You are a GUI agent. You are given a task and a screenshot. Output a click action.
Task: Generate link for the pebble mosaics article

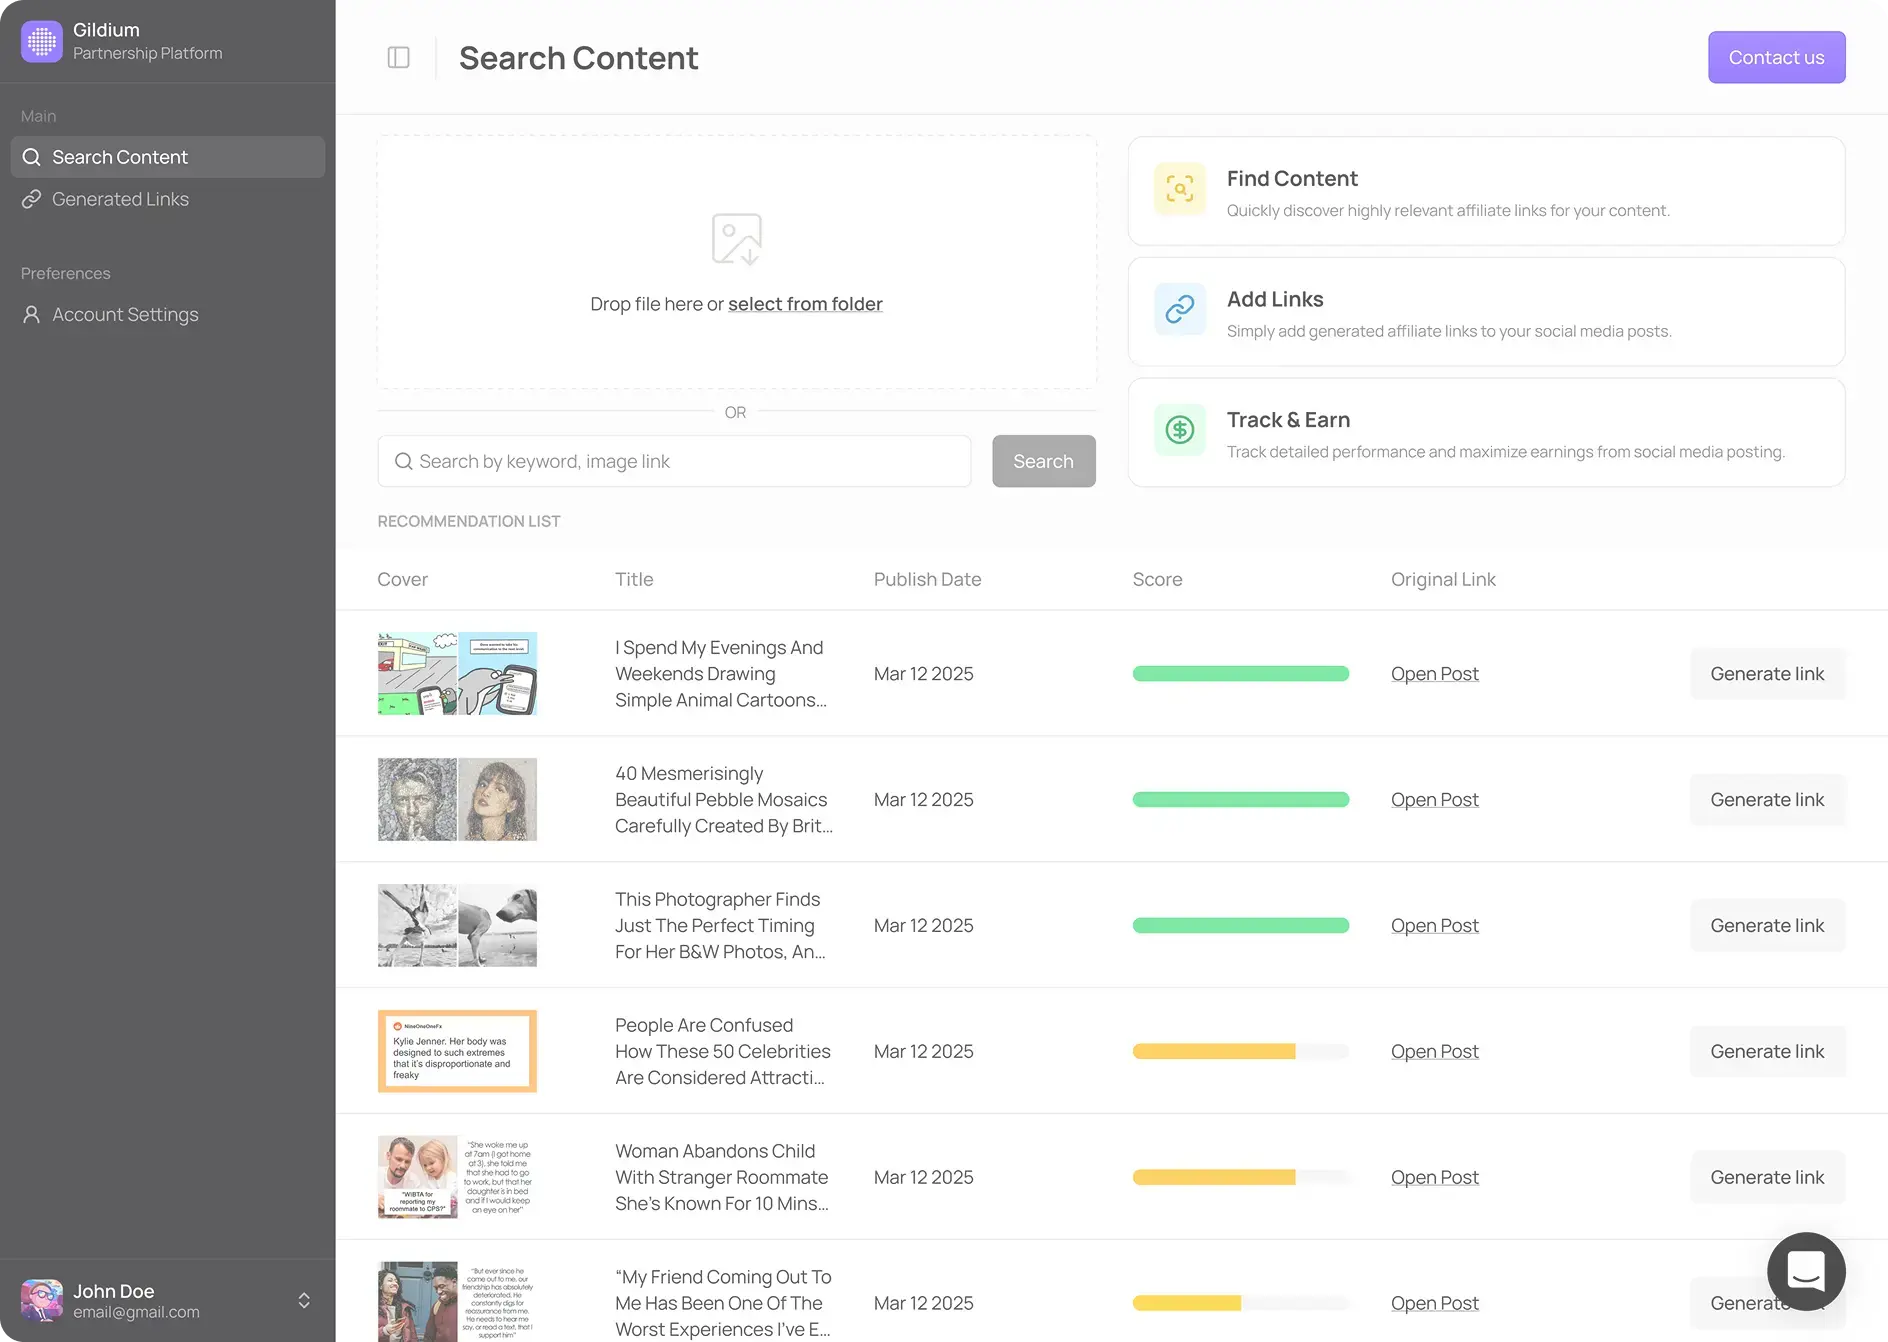click(1767, 799)
